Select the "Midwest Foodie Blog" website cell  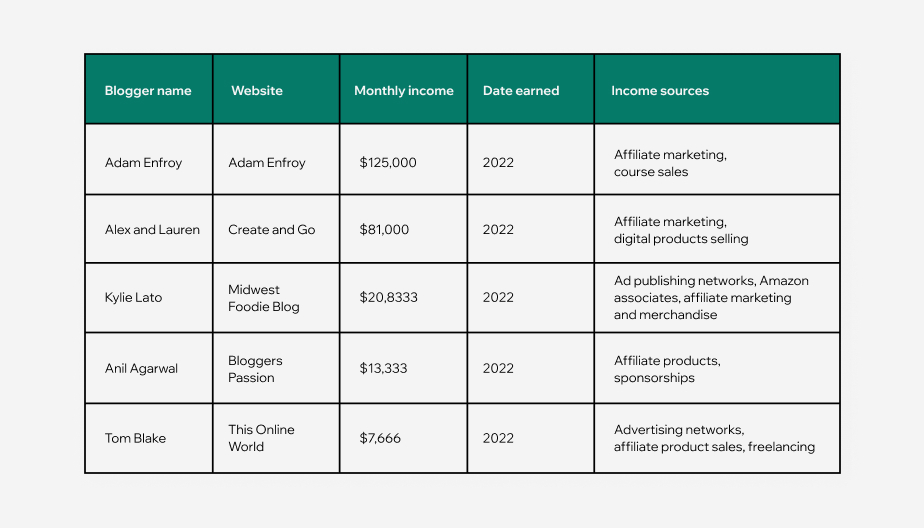pos(263,298)
